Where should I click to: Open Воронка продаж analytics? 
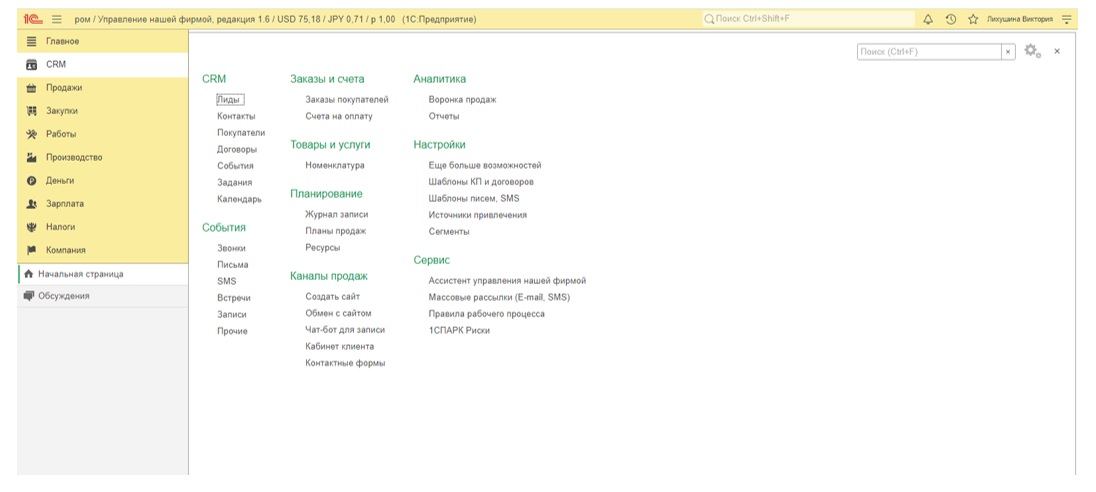(462, 100)
